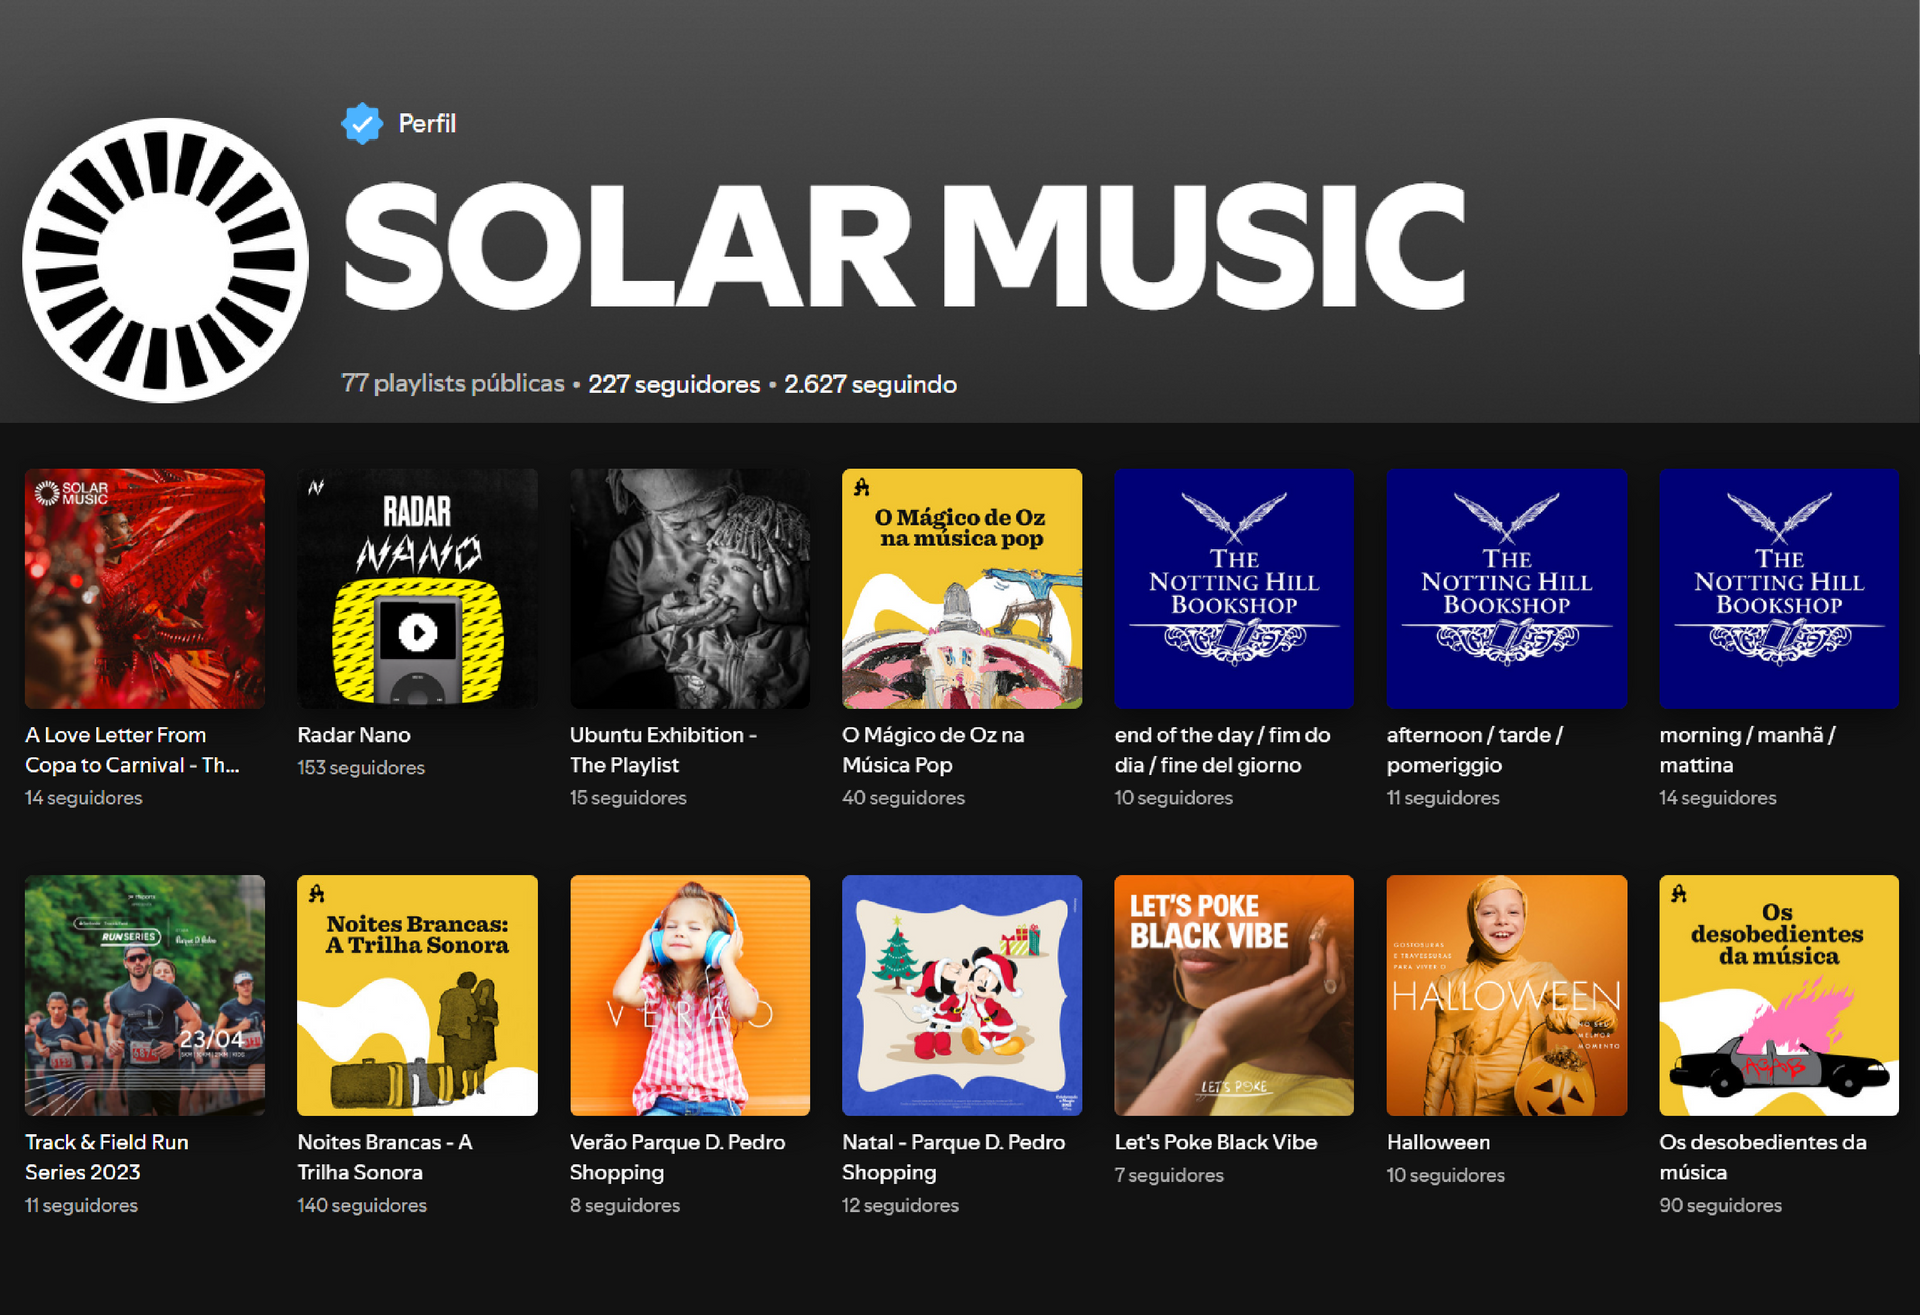
Task: Click the "Noites Brancas - A Trilha Sonora" title
Action: [x=385, y=1157]
